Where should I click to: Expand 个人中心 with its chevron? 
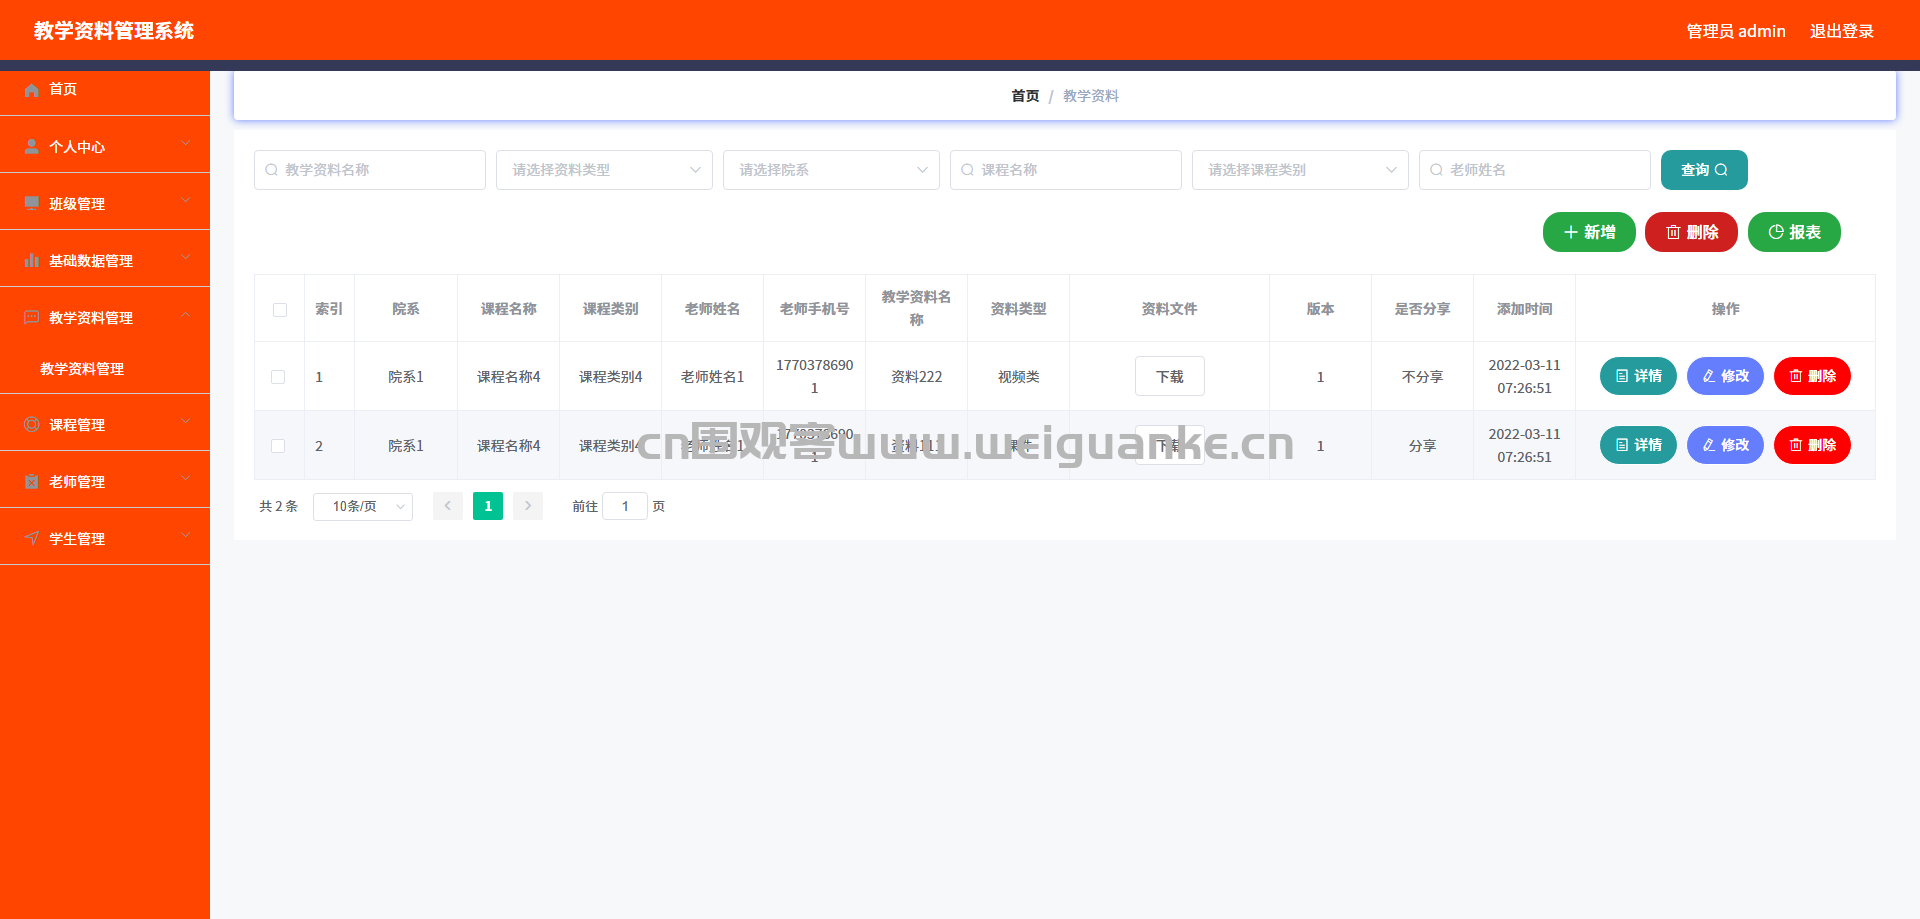pyautogui.click(x=186, y=144)
